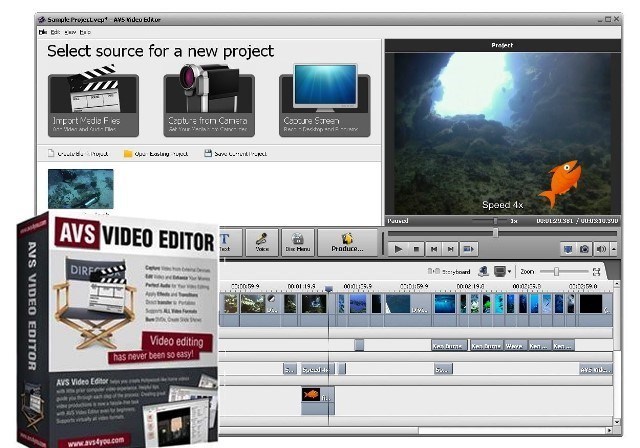
Task: Click the timeline scroll-right arrow
Action: pyautogui.click(x=609, y=430)
